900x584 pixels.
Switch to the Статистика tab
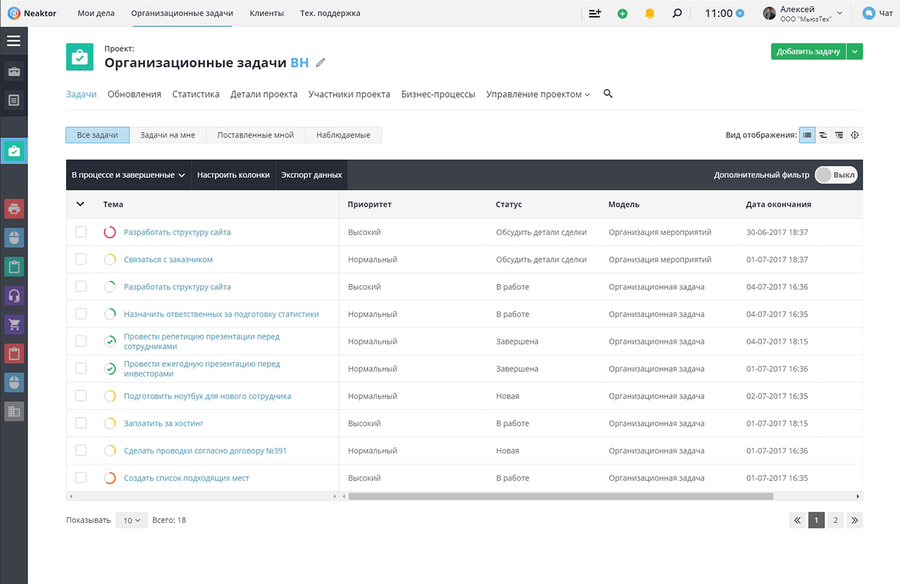(x=196, y=94)
